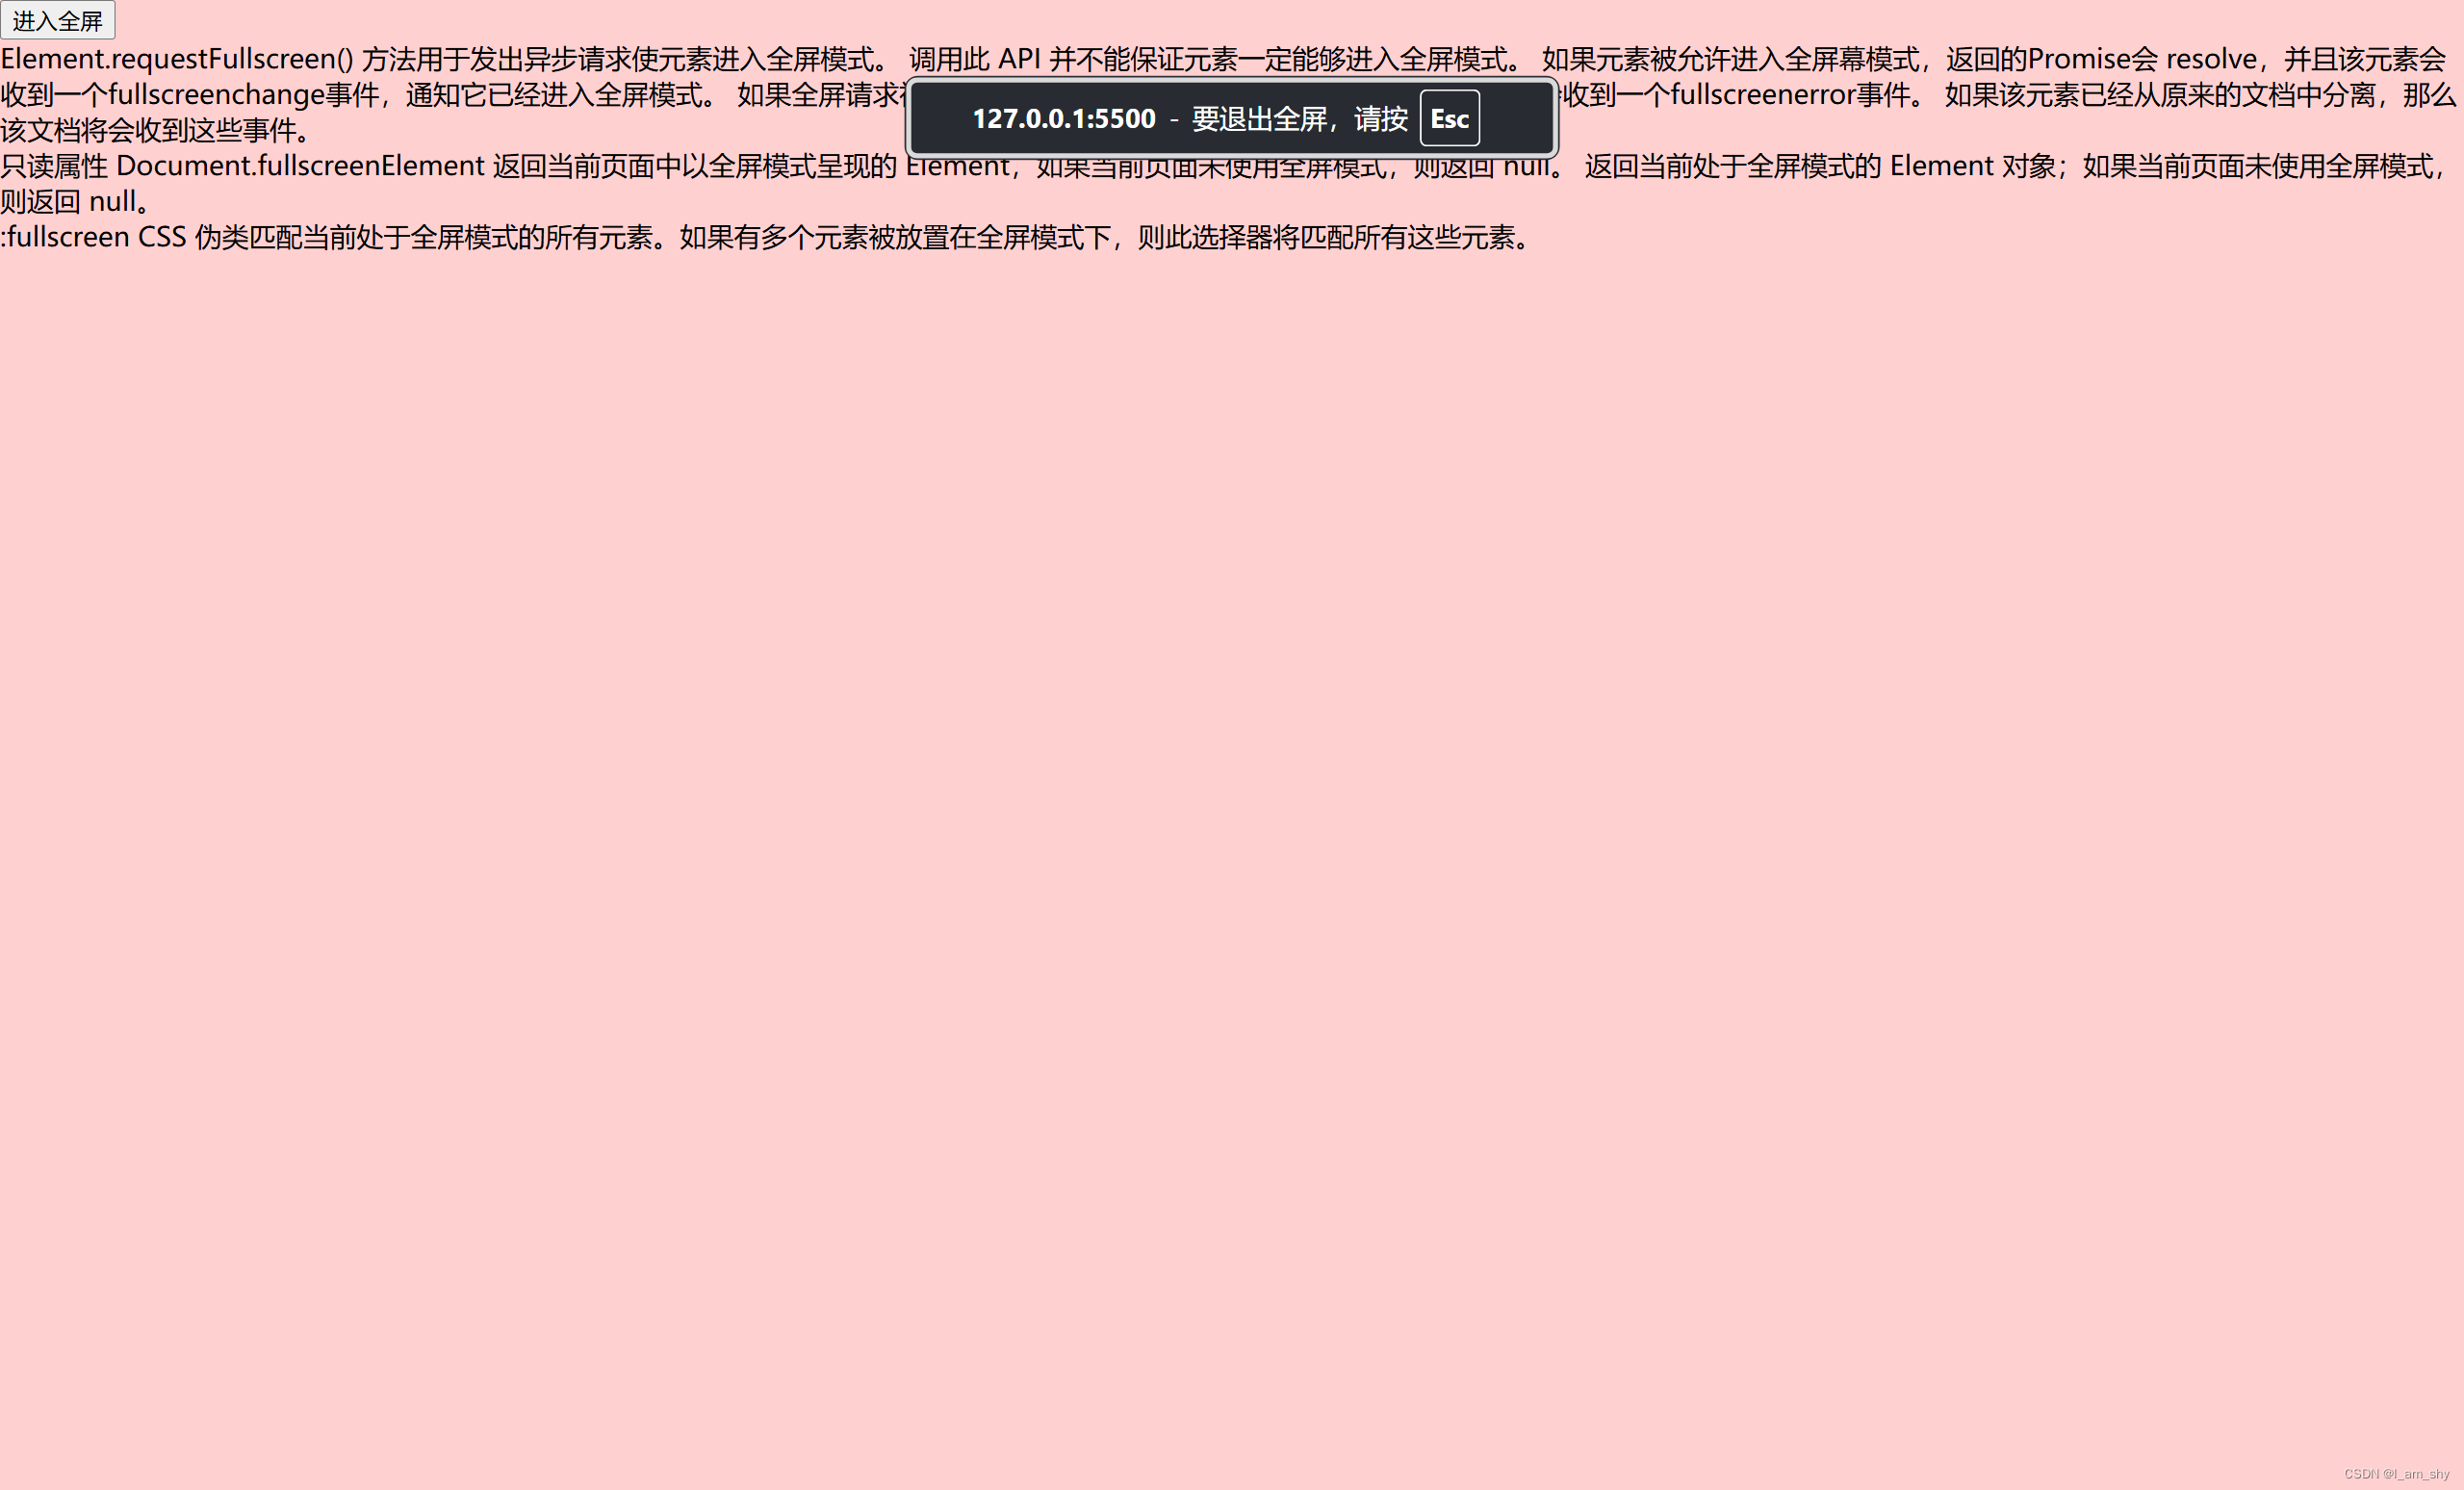Click the :fullscreen CSS 伪类 line
Image resolution: width=2464 pixels, height=1490 pixels.
point(768,238)
